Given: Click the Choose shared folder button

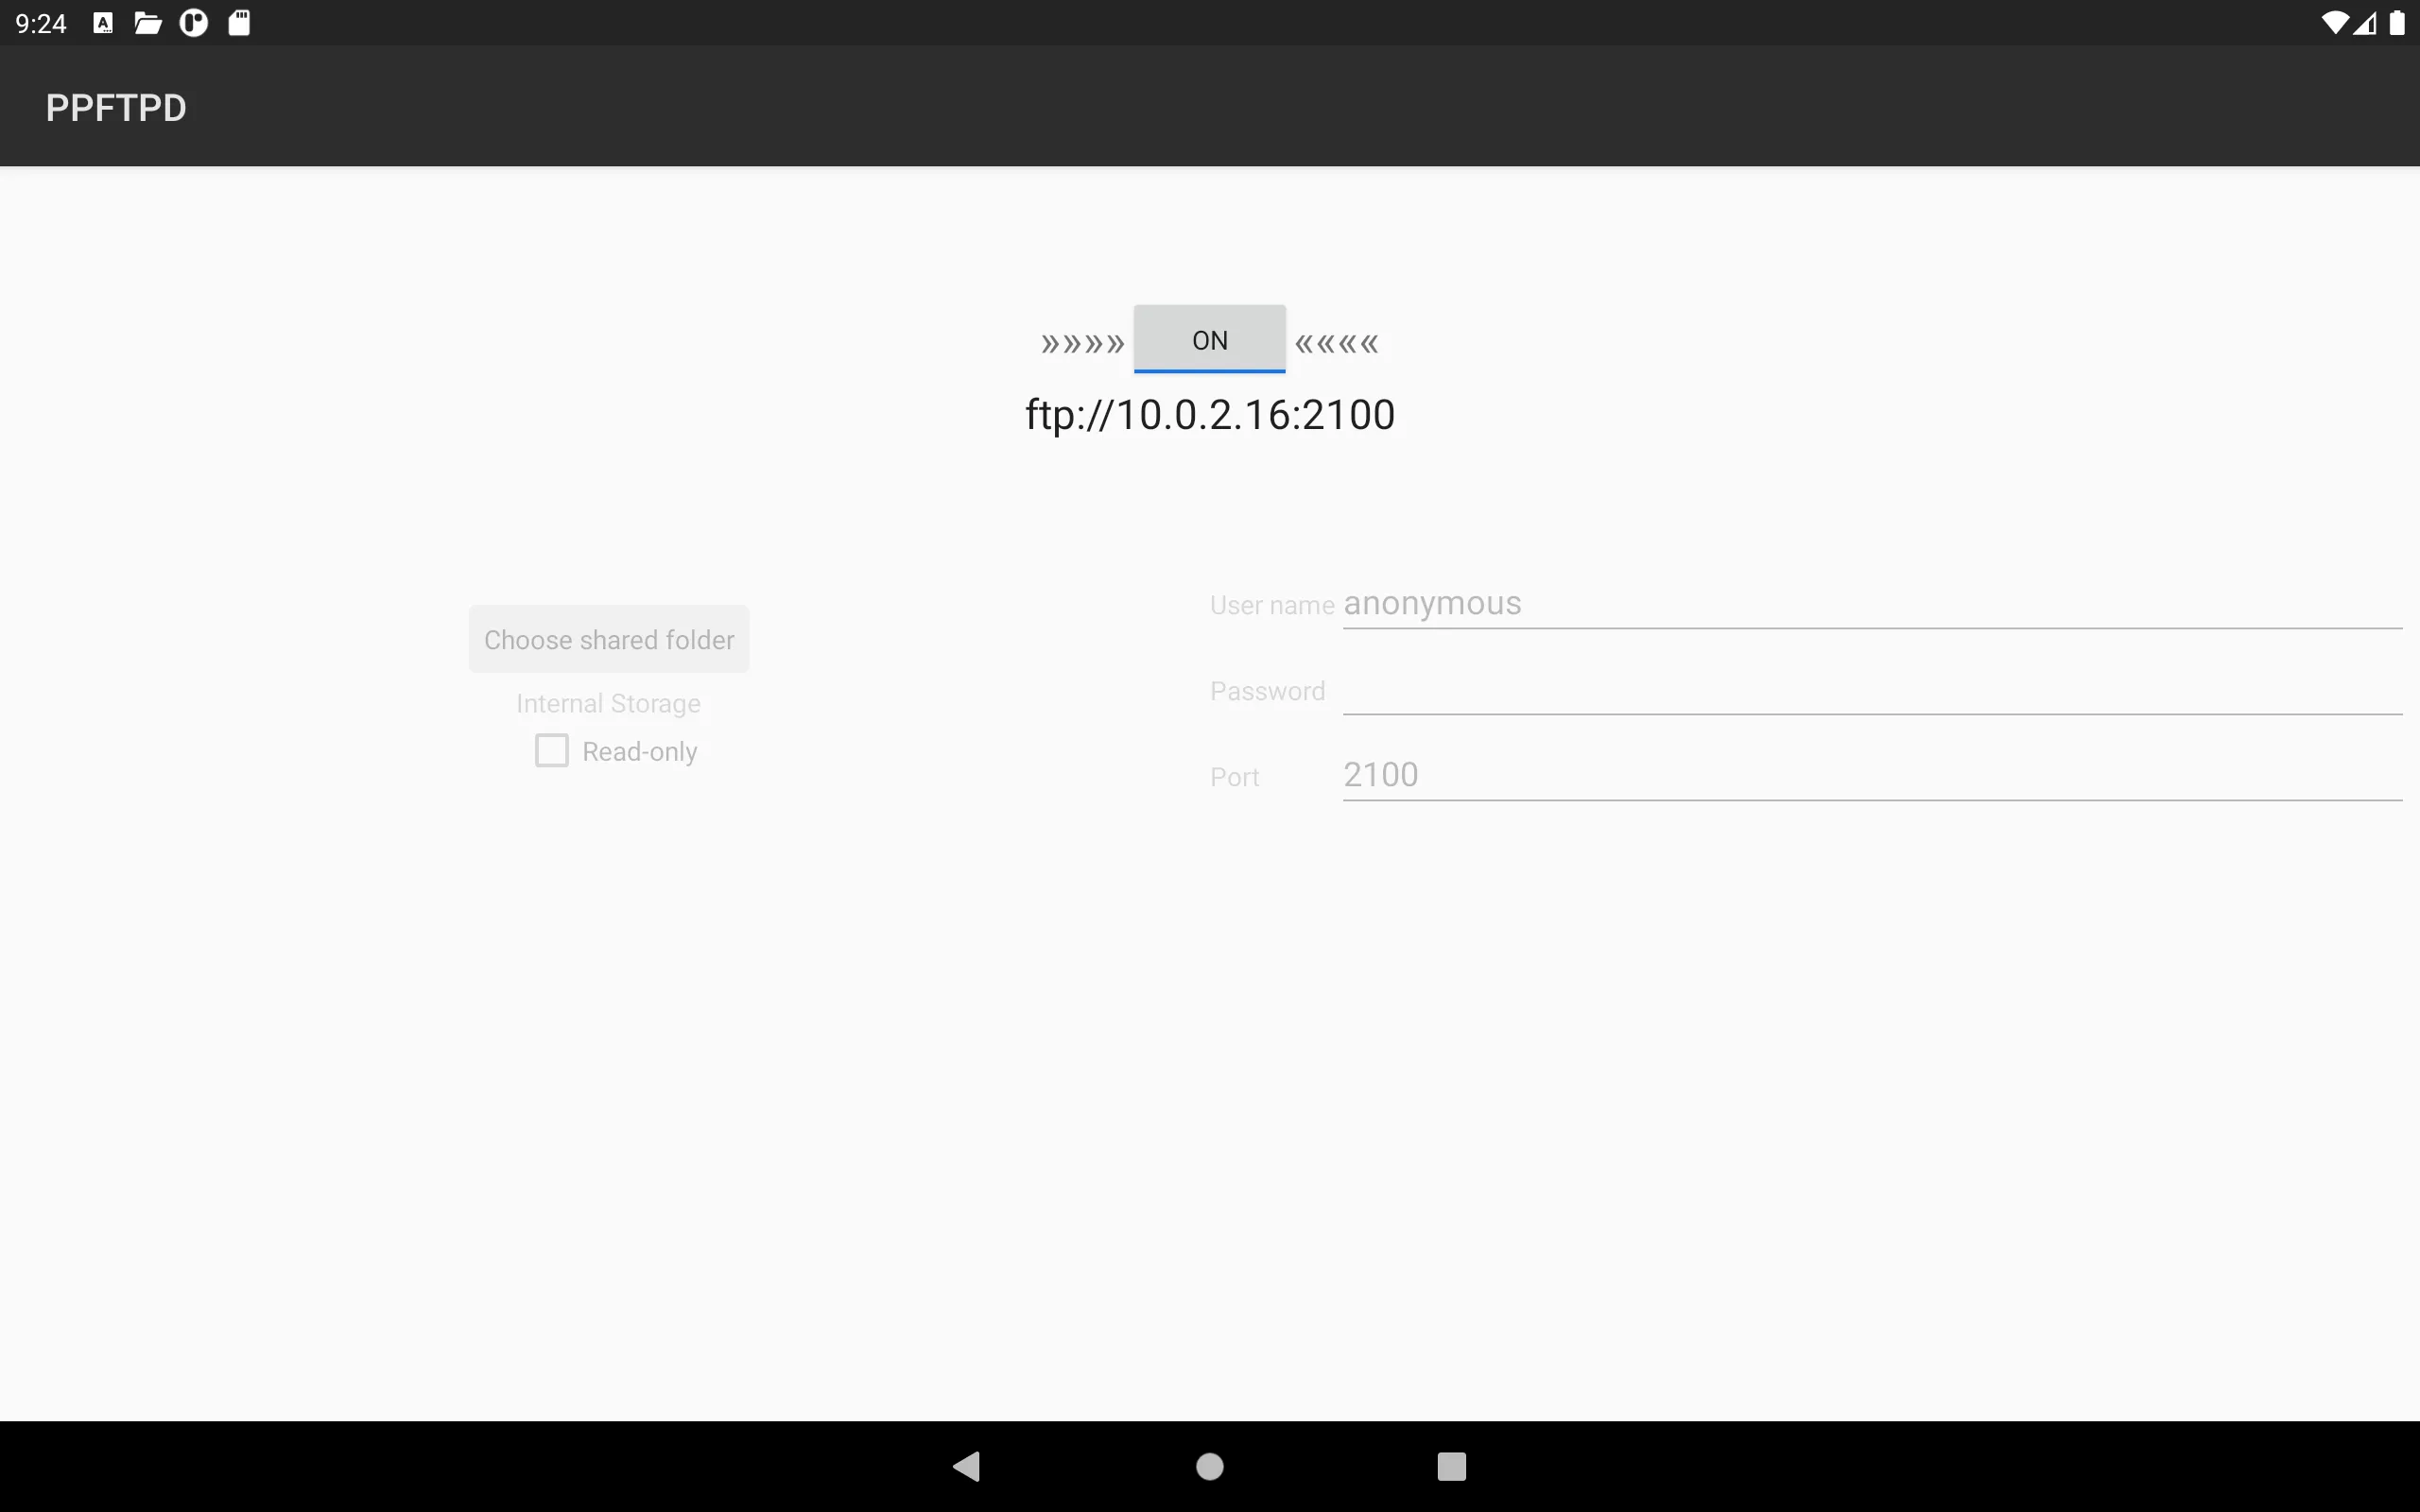Looking at the screenshot, I should click(x=608, y=639).
